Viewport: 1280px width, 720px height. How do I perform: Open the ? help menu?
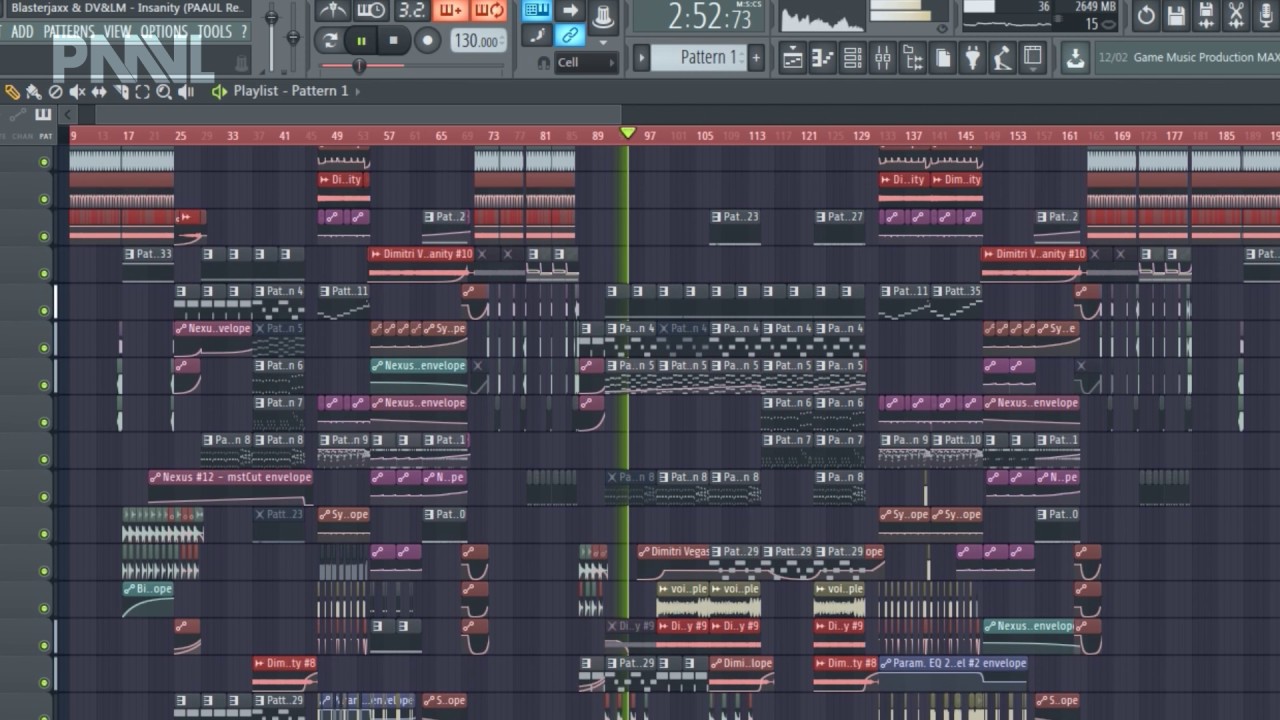click(x=244, y=32)
